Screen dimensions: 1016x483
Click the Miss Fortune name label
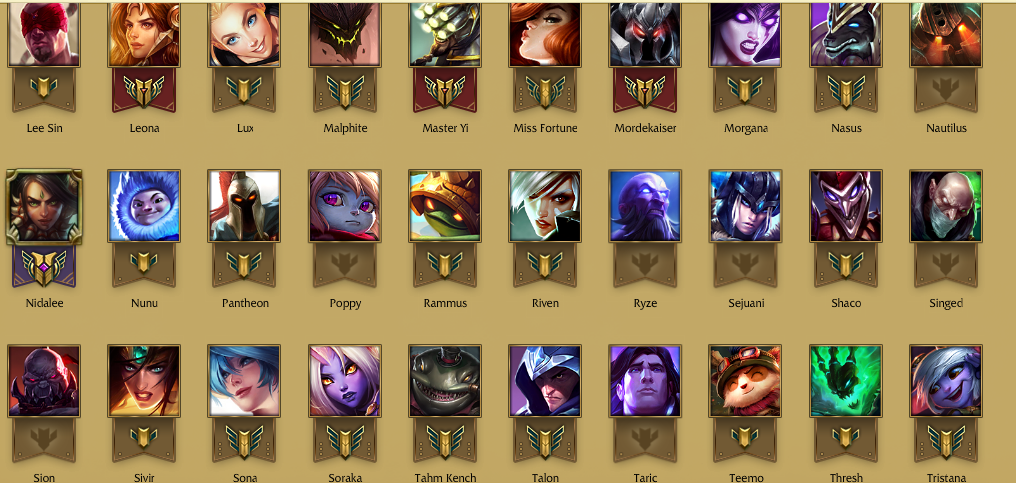pos(545,128)
